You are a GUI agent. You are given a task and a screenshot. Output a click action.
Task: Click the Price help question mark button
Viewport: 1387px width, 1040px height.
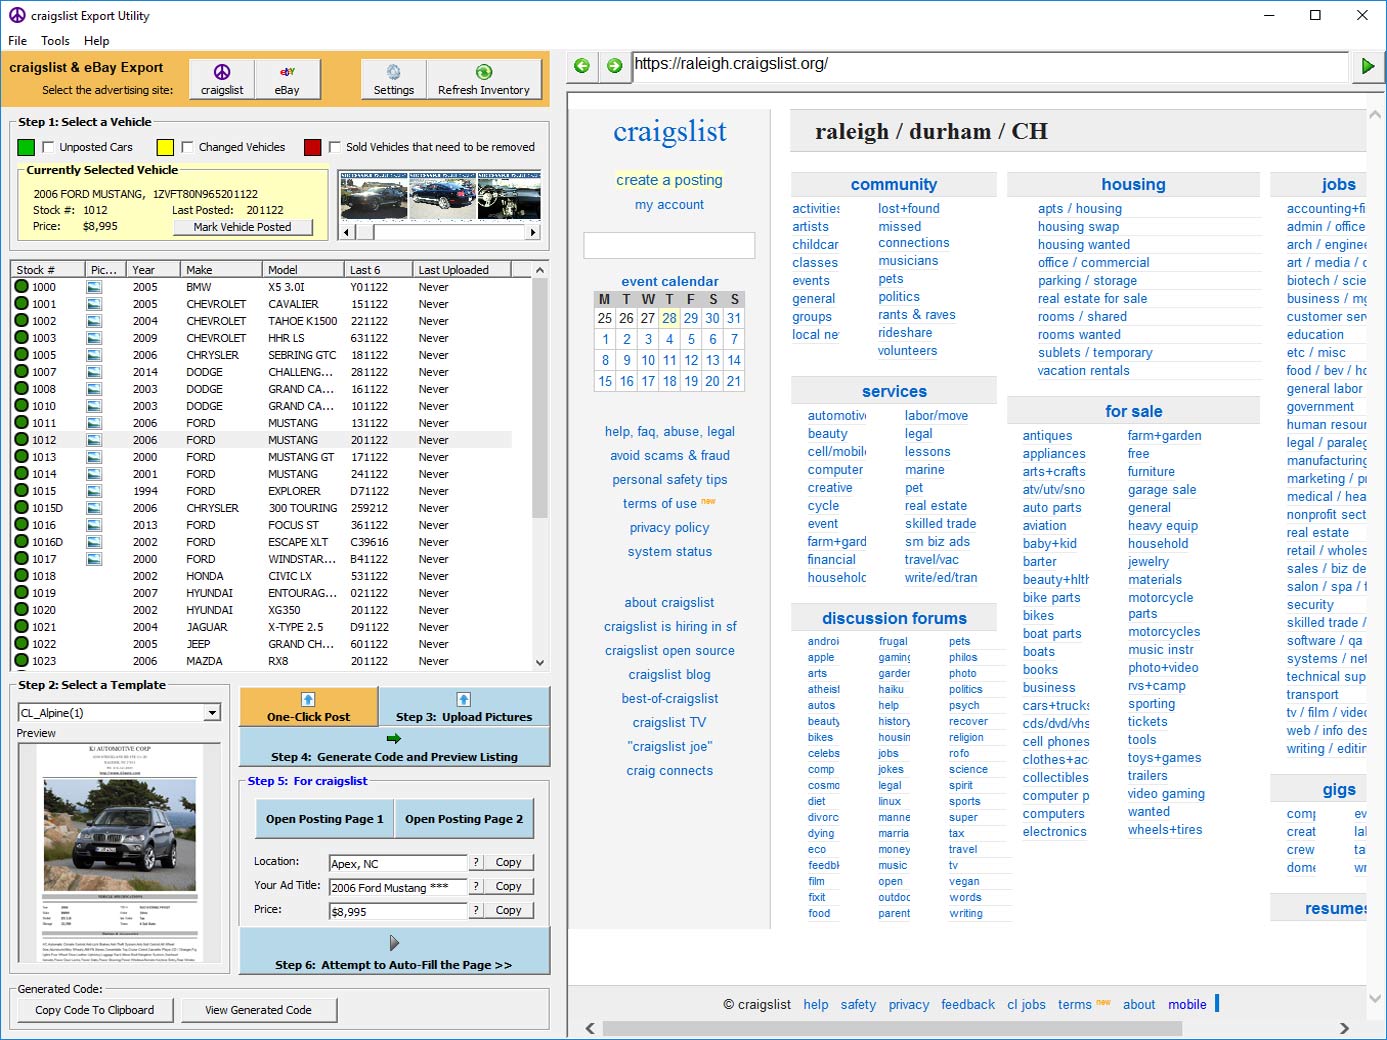(x=477, y=910)
